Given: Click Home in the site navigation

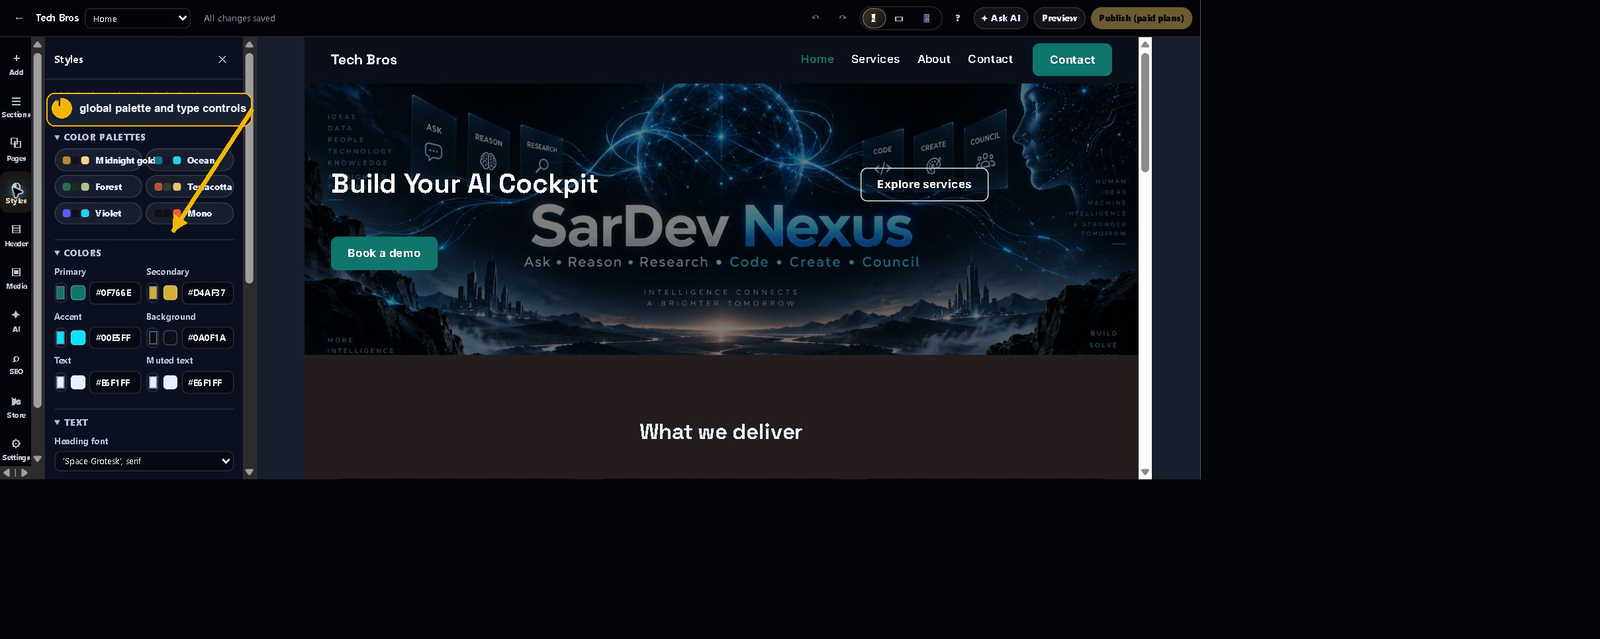Looking at the screenshot, I should [817, 60].
